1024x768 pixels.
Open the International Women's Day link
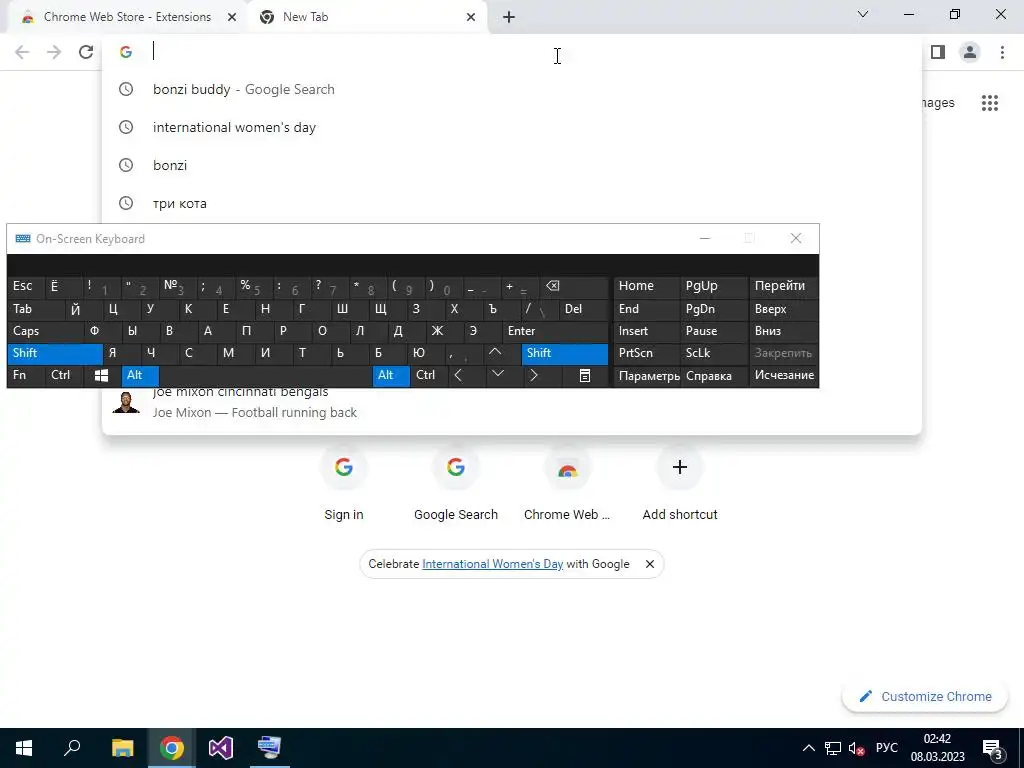492,564
